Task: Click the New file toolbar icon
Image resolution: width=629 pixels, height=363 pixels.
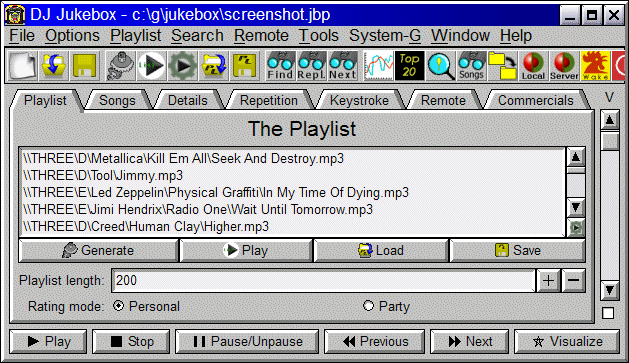Action: point(23,66)
